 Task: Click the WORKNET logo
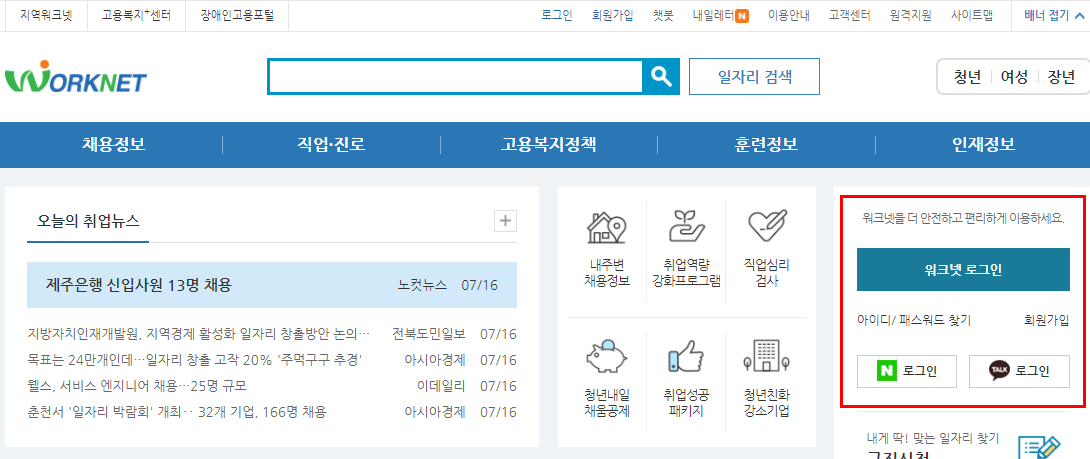76,76
